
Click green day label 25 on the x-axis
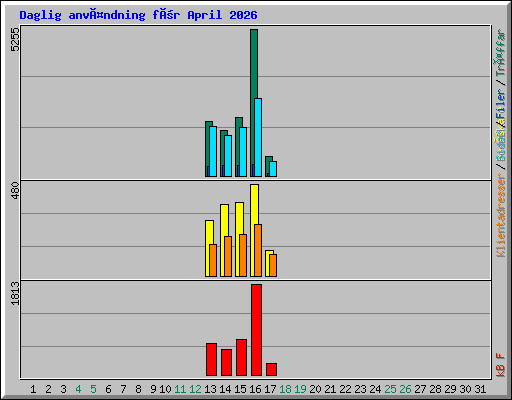coord(390,389)
